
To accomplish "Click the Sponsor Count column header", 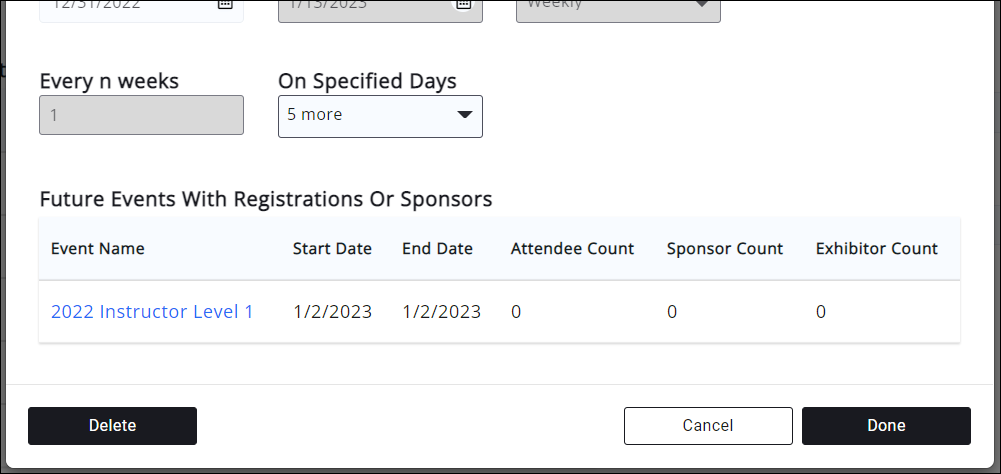I will click(725, 249).
